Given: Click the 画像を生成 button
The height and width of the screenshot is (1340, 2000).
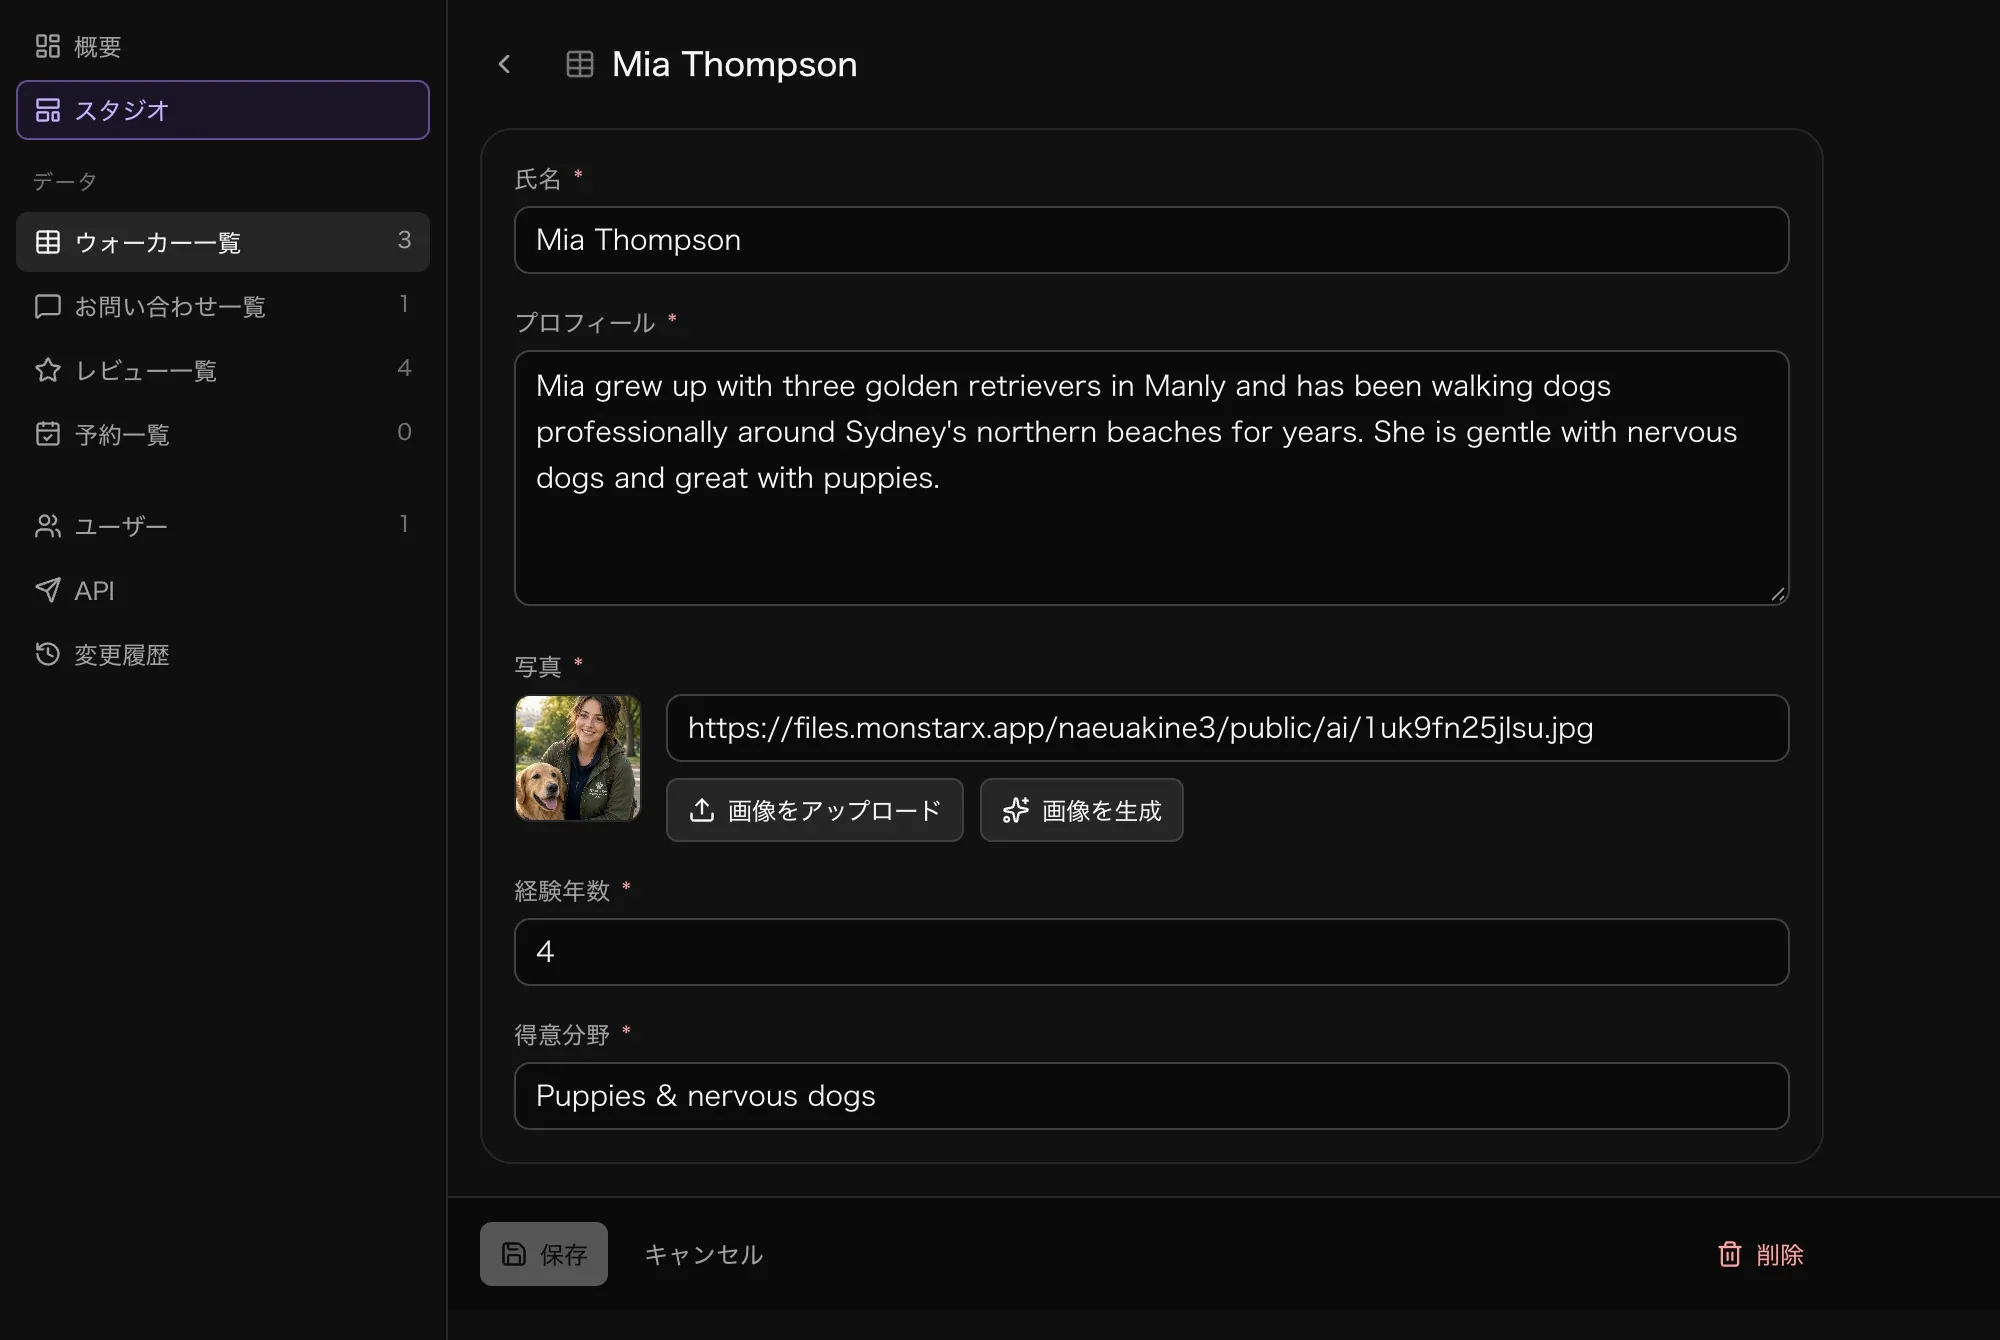Looking at the screenshot, I should [1082, 810].
